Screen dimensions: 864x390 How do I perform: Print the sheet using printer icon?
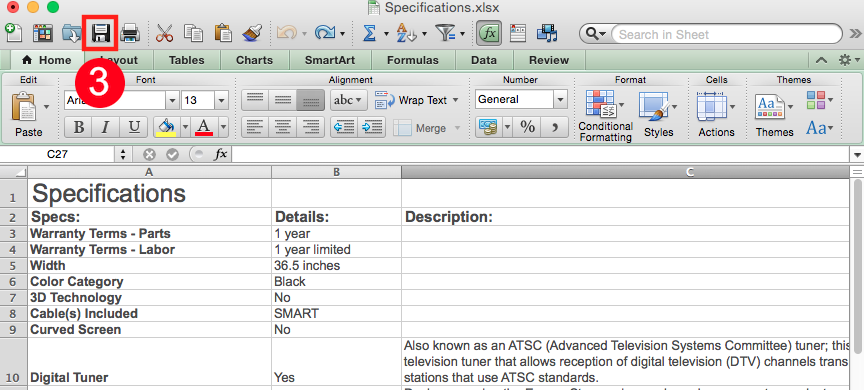[x=130, y=34]
